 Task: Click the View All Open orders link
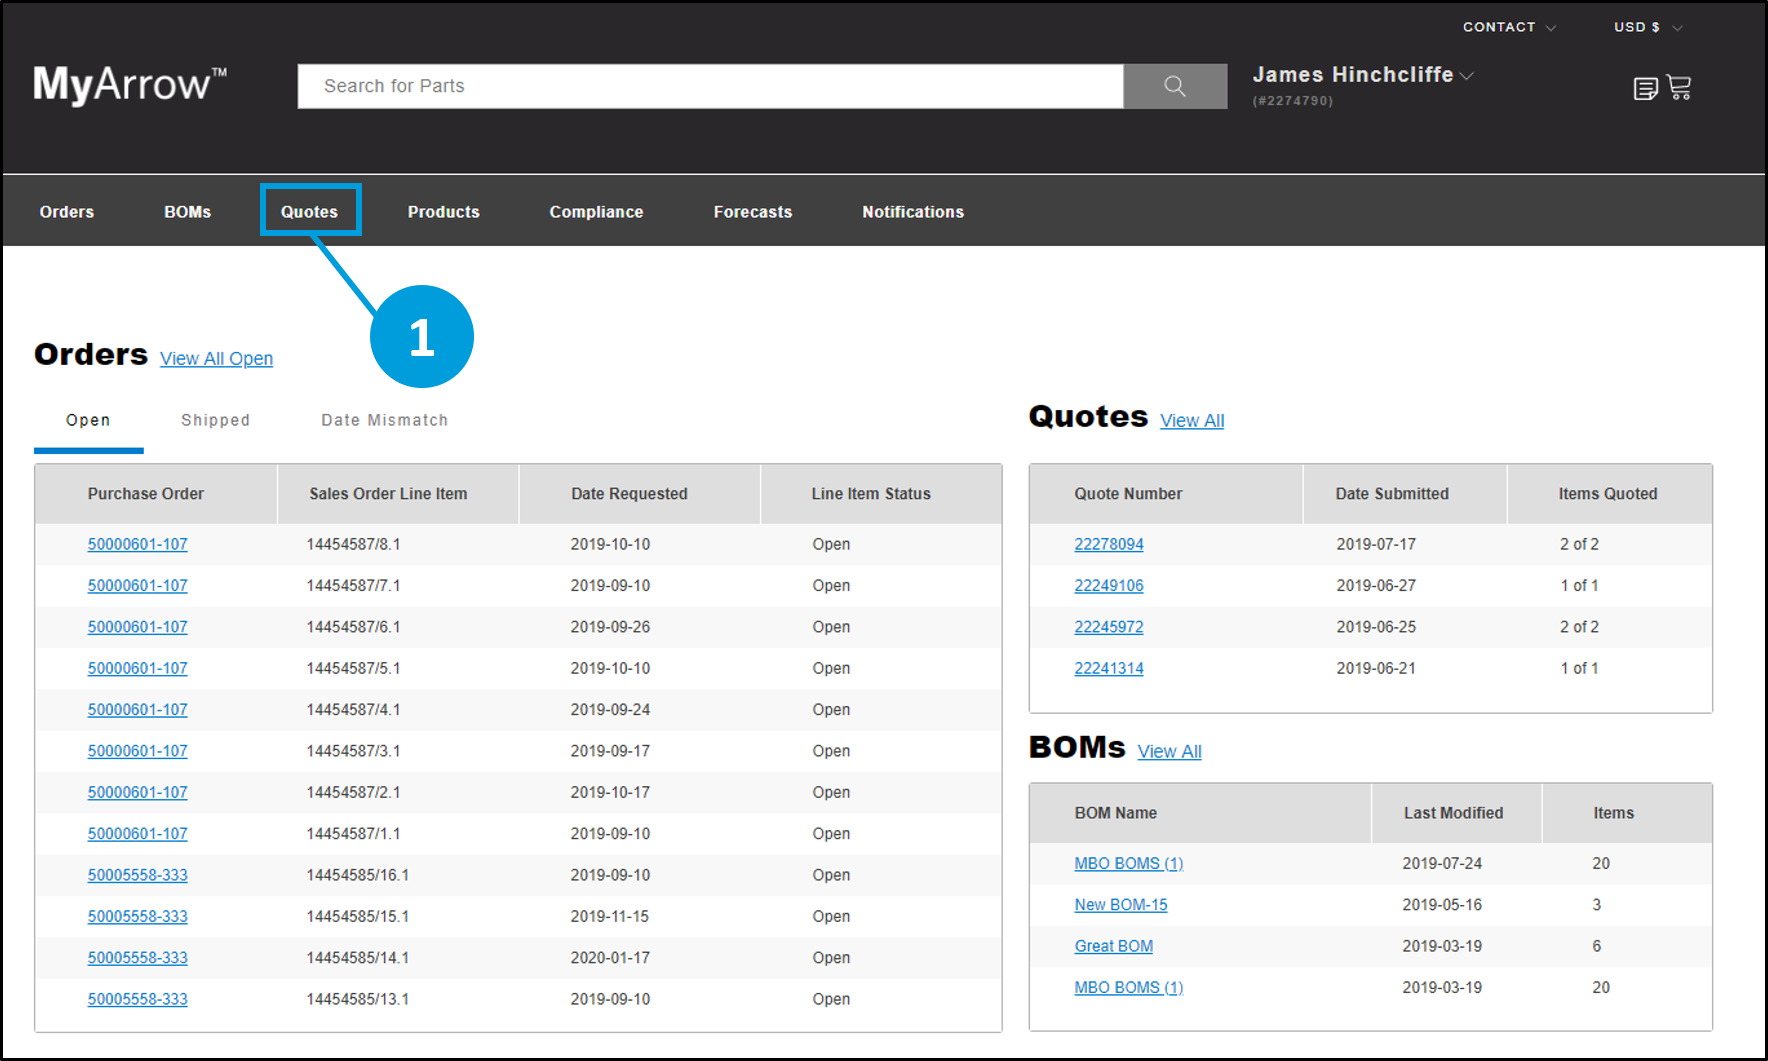point(216,358)
